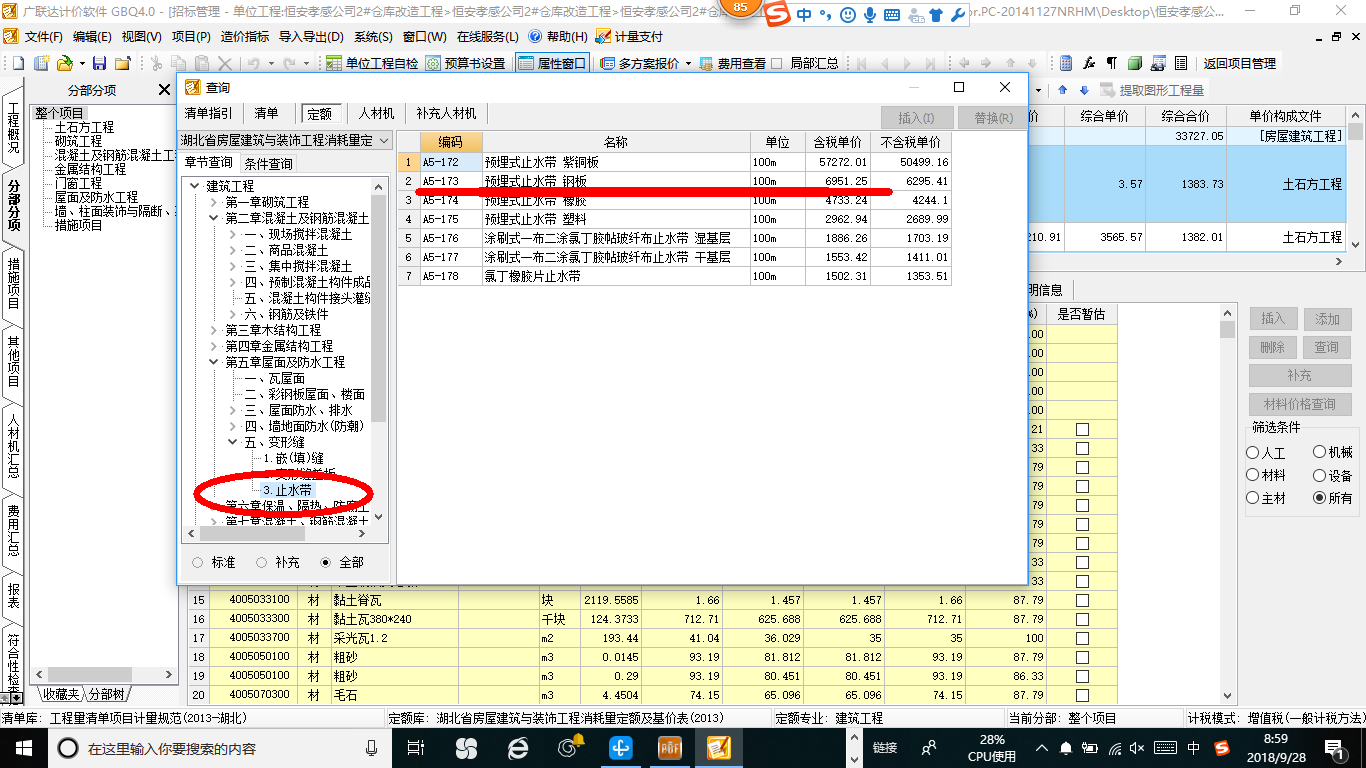The image size is (1366, 768).
Task: Switch to the 人材机 tab
Action: (377, 114)
